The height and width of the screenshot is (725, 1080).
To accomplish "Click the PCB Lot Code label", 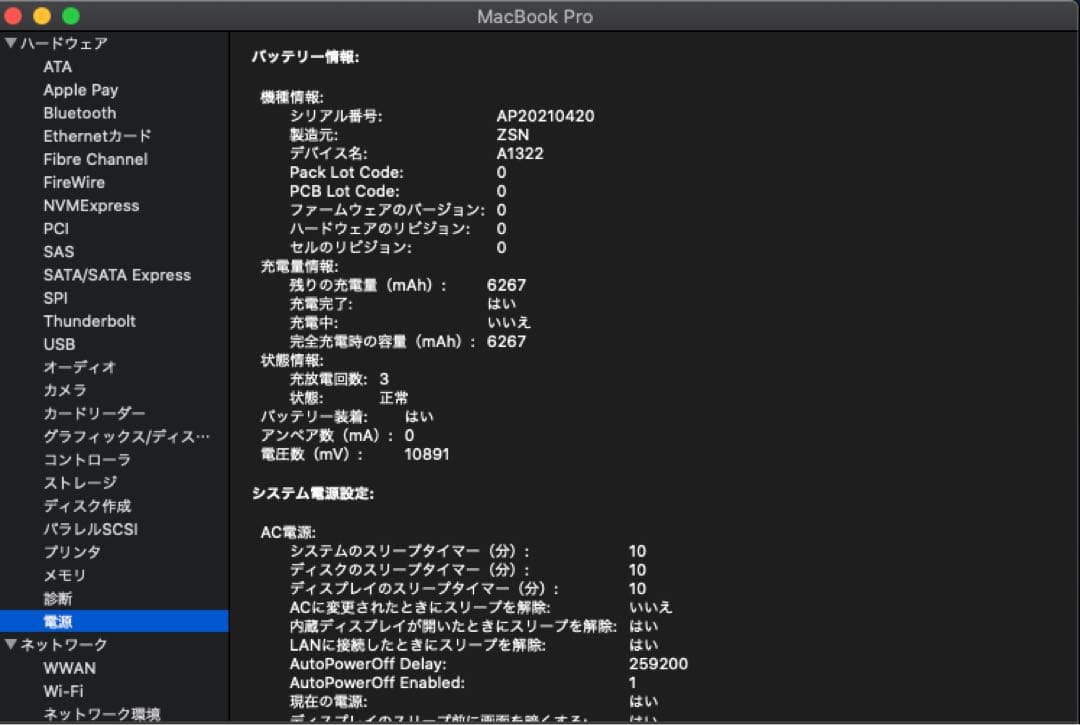I will [x=344, y=191].
